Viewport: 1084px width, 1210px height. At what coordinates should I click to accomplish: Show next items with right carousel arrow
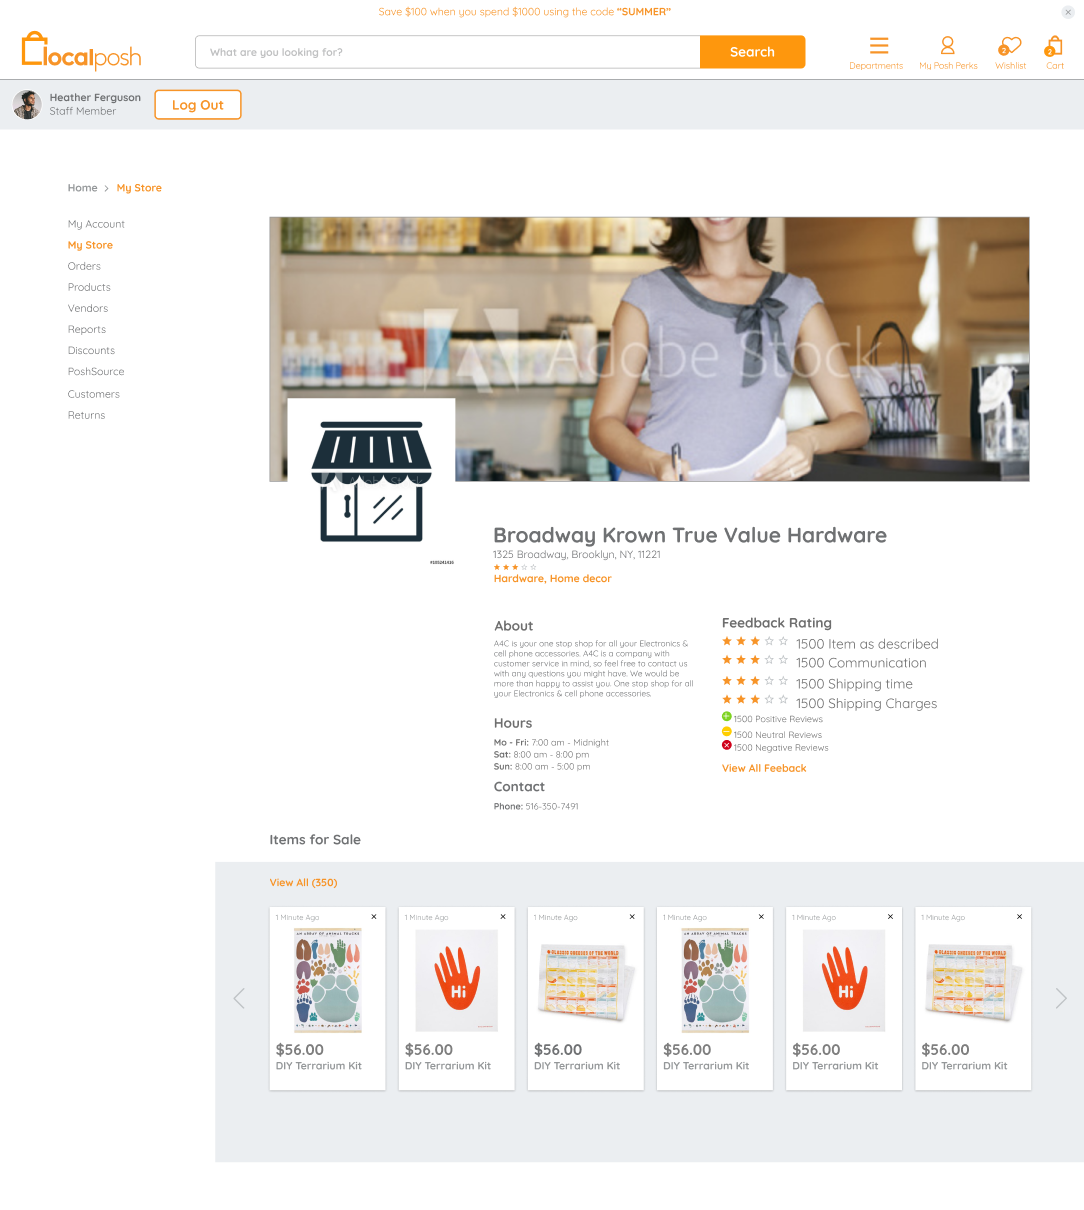point(1061,998)
